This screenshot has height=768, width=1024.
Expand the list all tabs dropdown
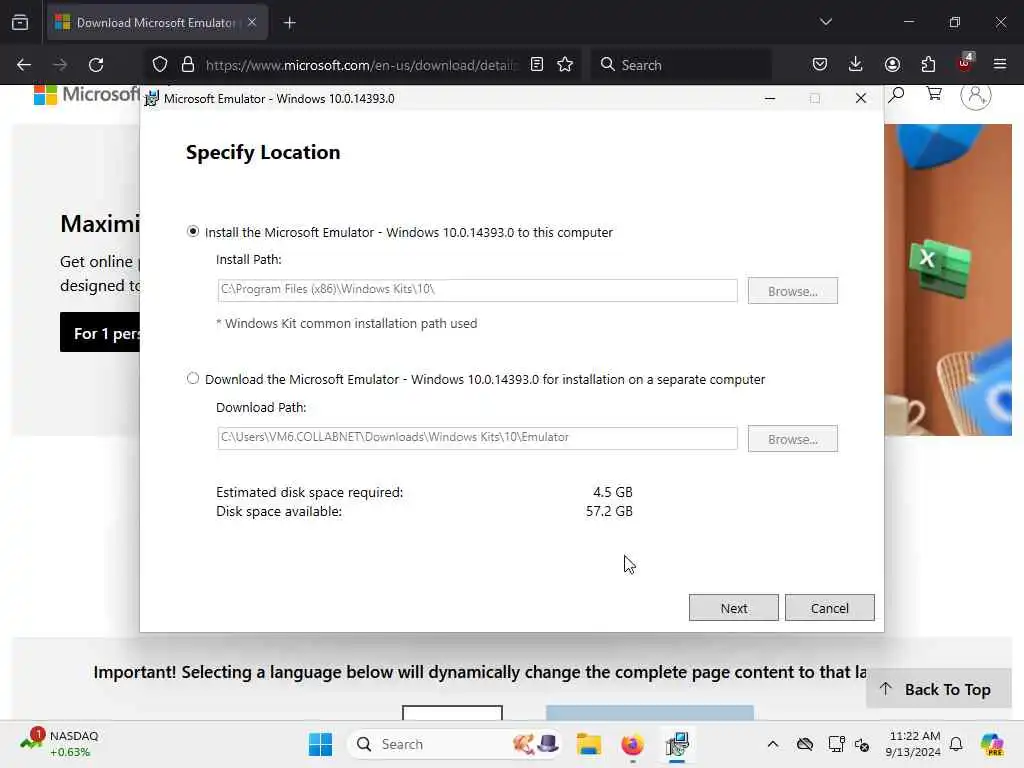826,22
